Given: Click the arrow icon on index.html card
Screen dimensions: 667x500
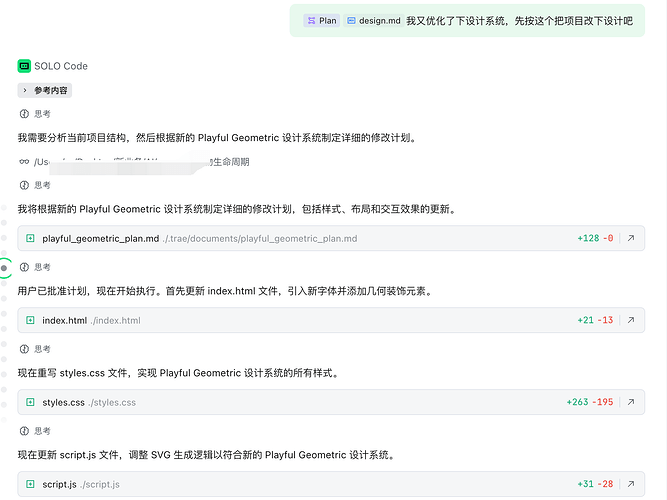Looking at the screenshot, I should (631, 320).
